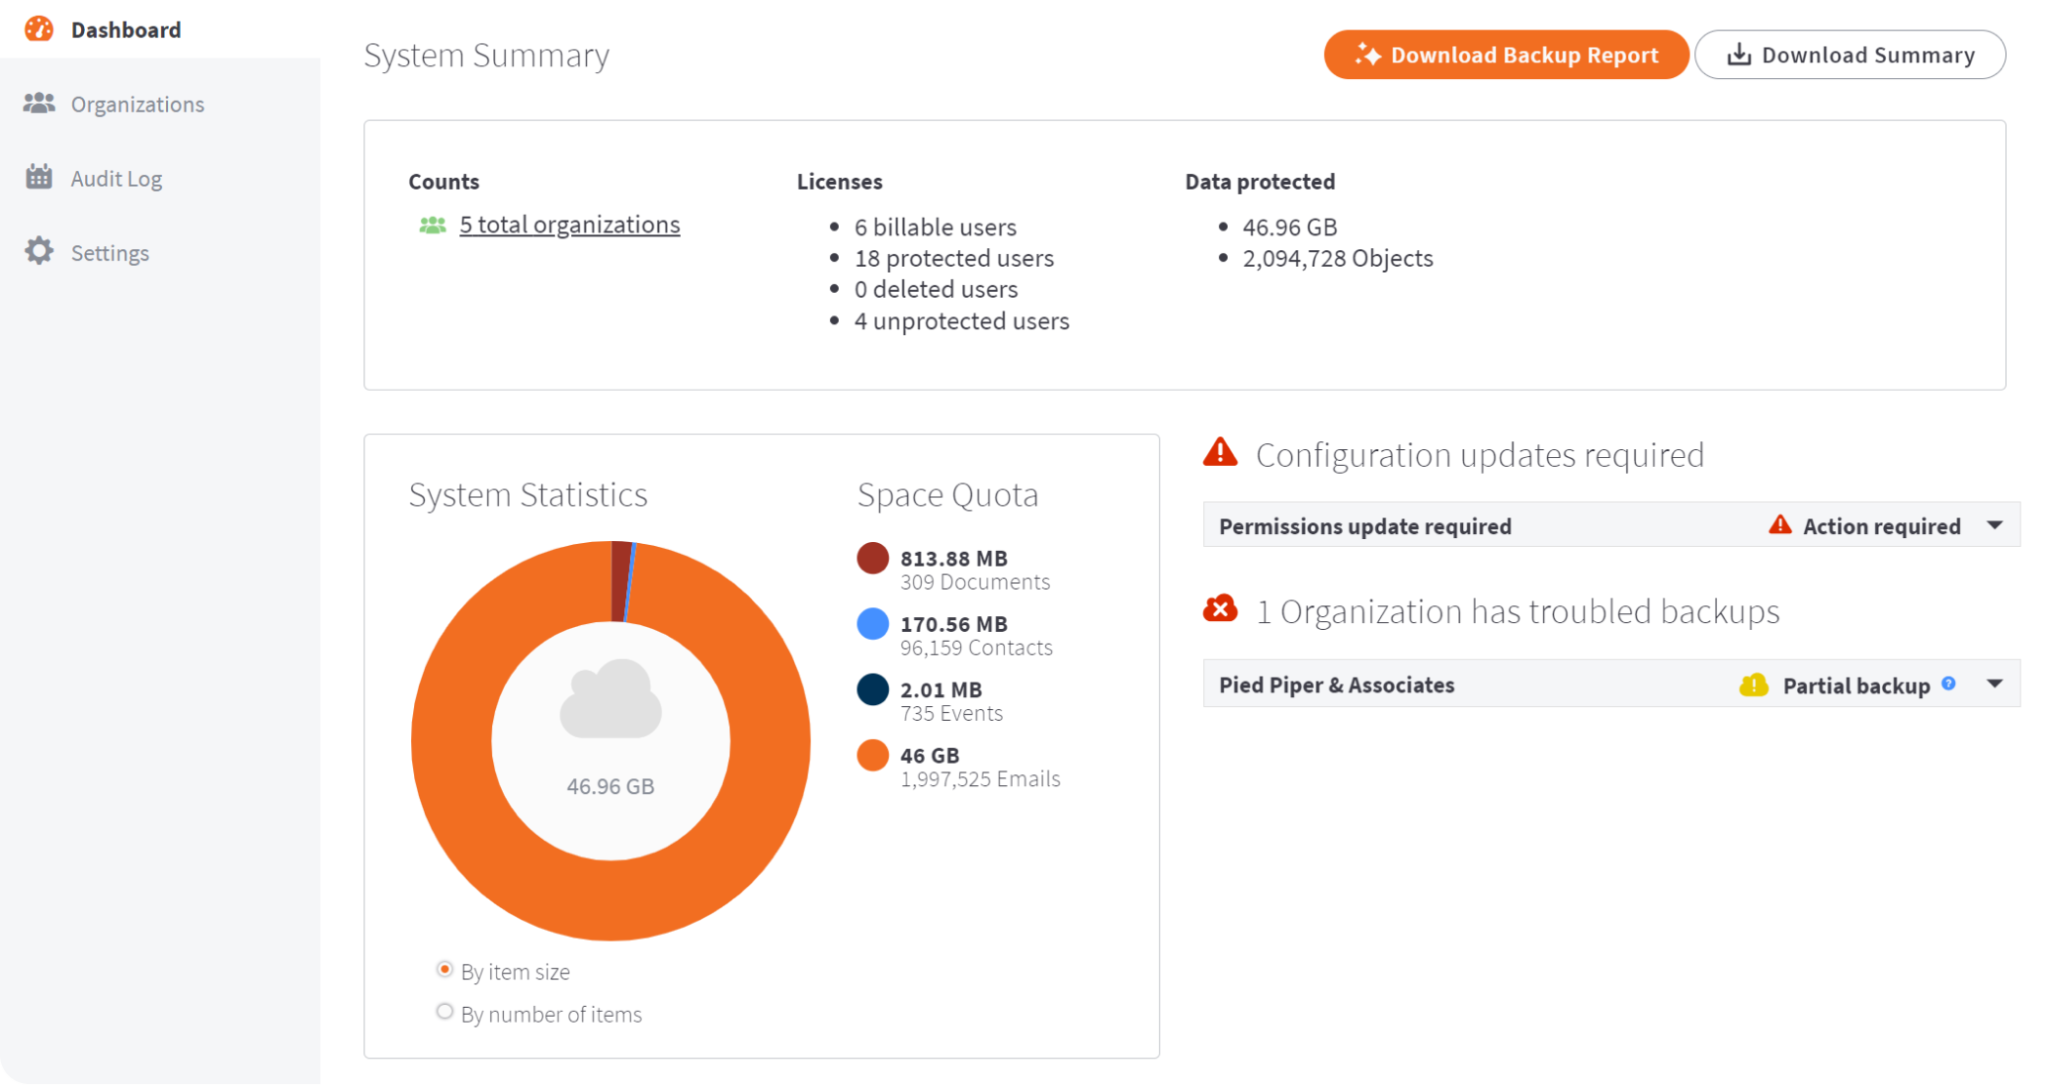Expand the Pied Piper & Associates backup details

(x=1995, y=683)
